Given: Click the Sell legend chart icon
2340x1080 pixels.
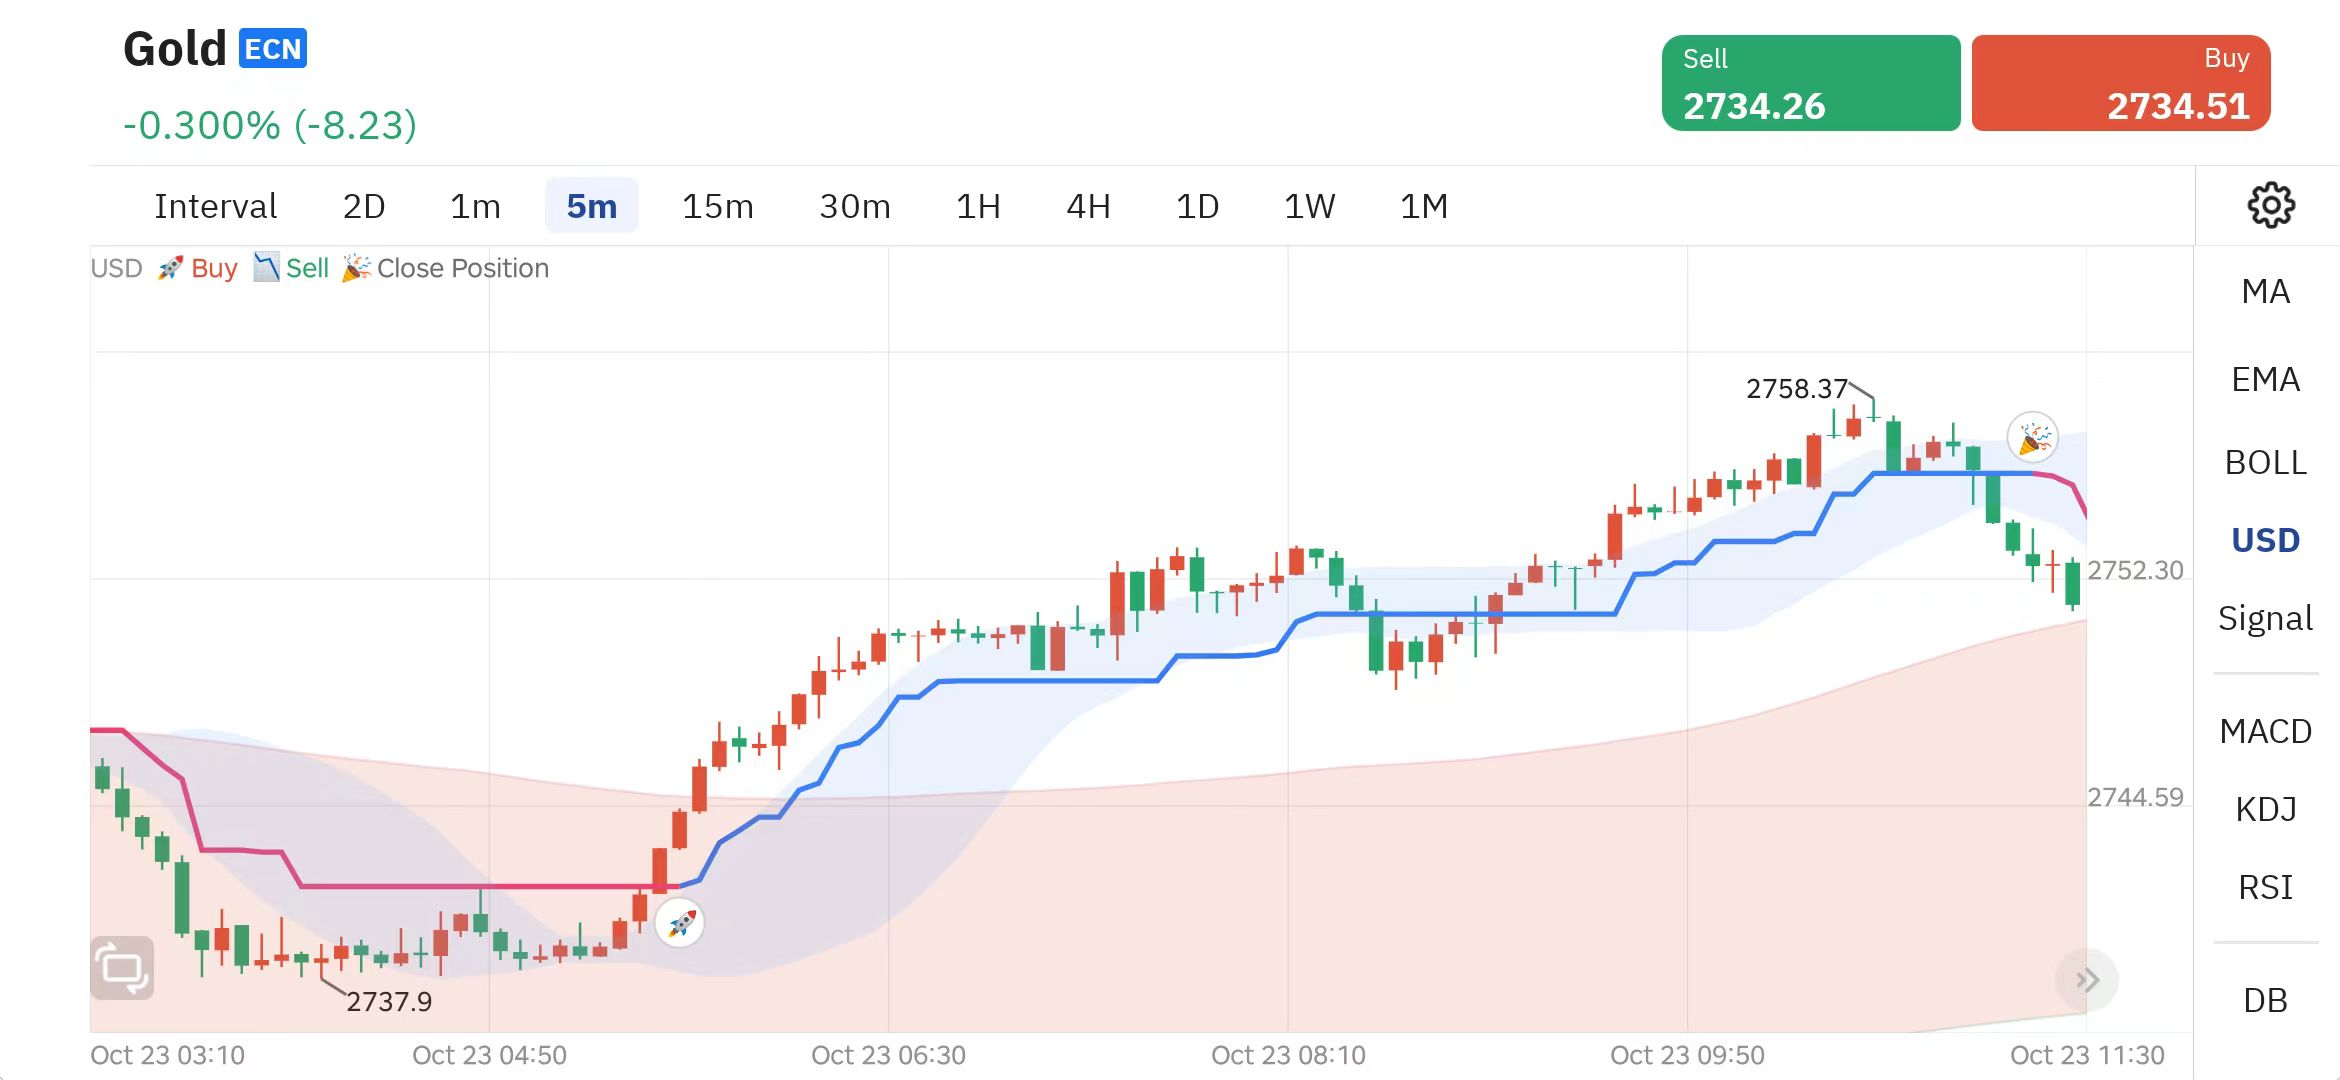Looking at the screenshot, I should pyautogui.click(x=266, y=268).
